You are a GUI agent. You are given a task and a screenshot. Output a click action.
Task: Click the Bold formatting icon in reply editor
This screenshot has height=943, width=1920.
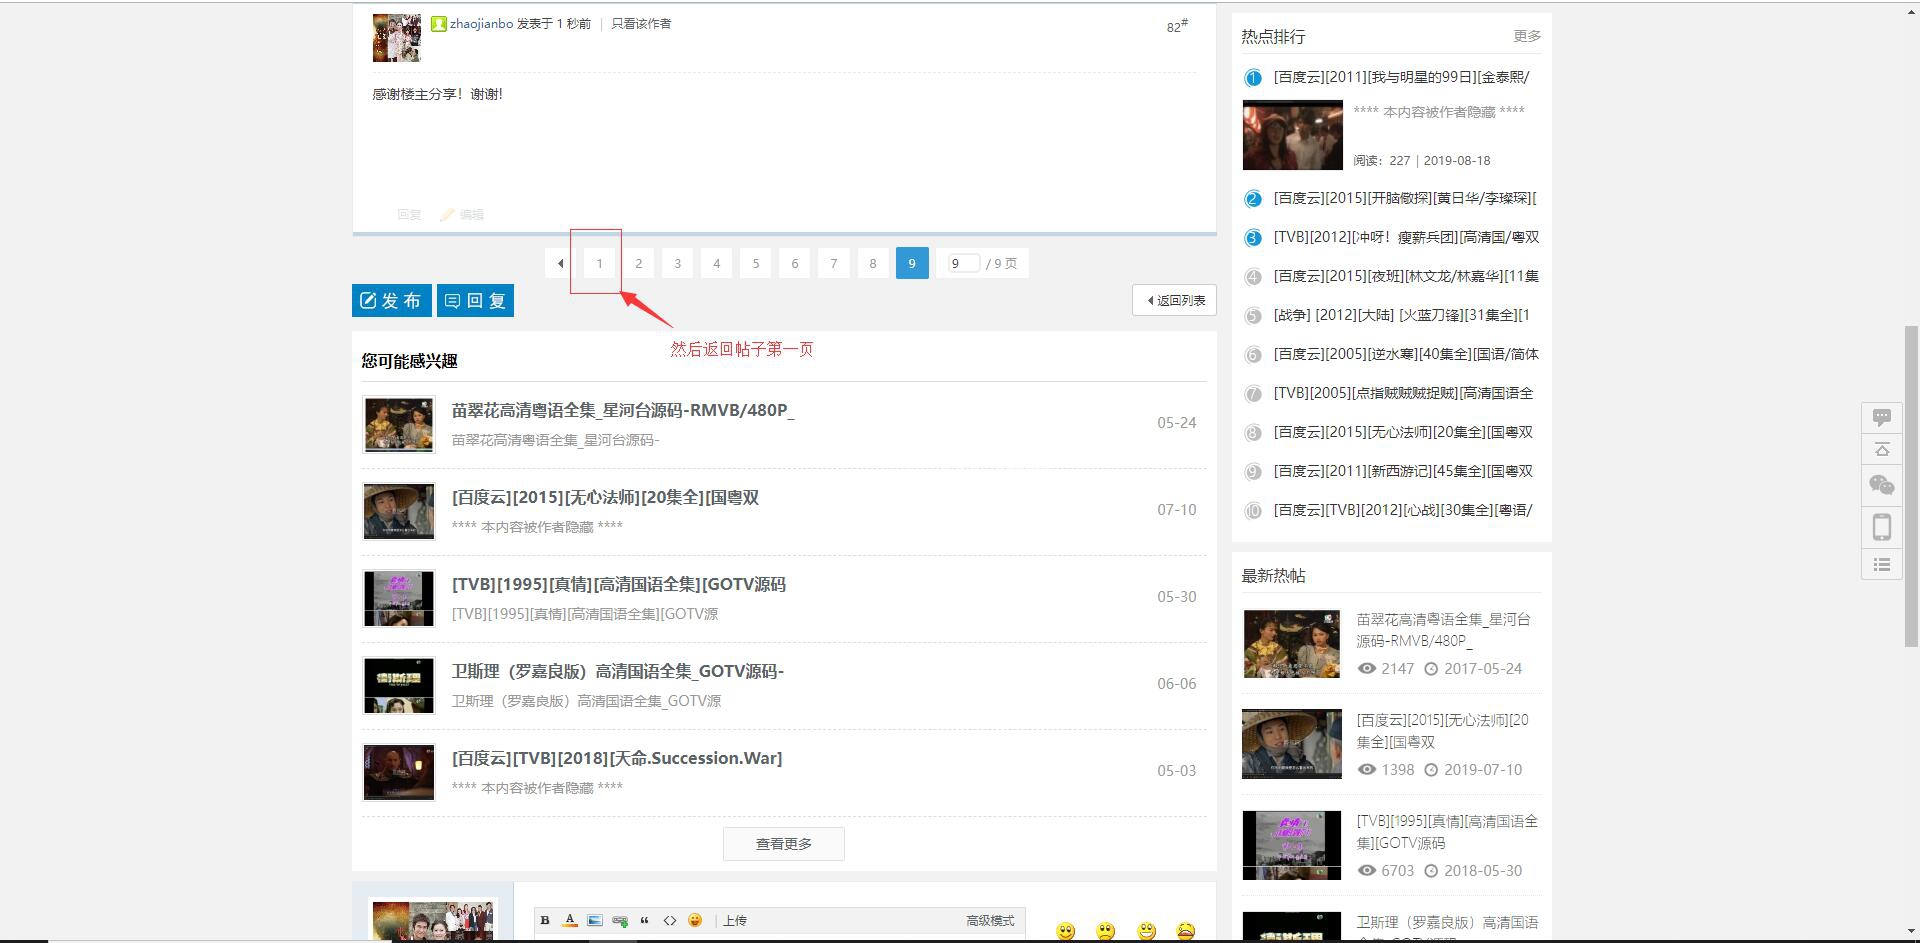click(545, 920)
